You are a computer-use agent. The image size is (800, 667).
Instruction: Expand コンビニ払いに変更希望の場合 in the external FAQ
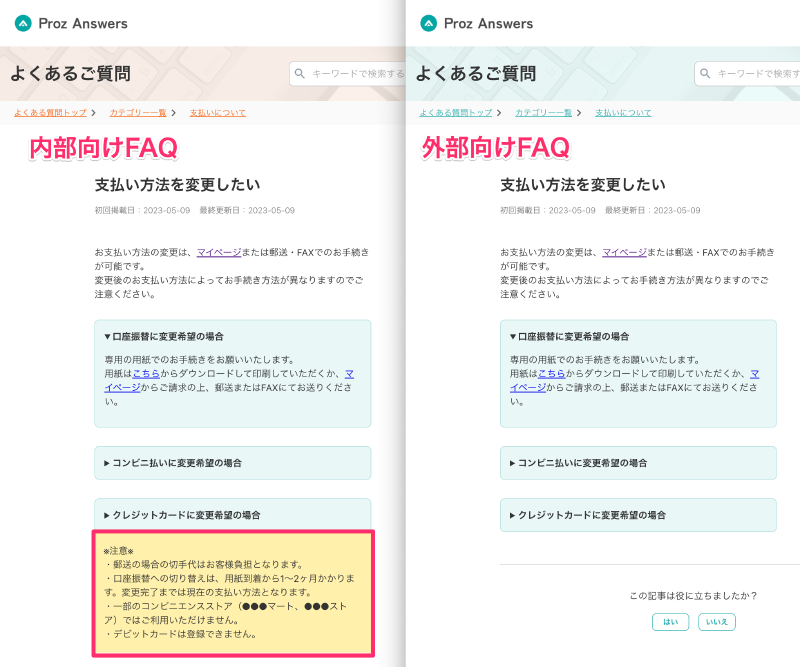[638, 463]
